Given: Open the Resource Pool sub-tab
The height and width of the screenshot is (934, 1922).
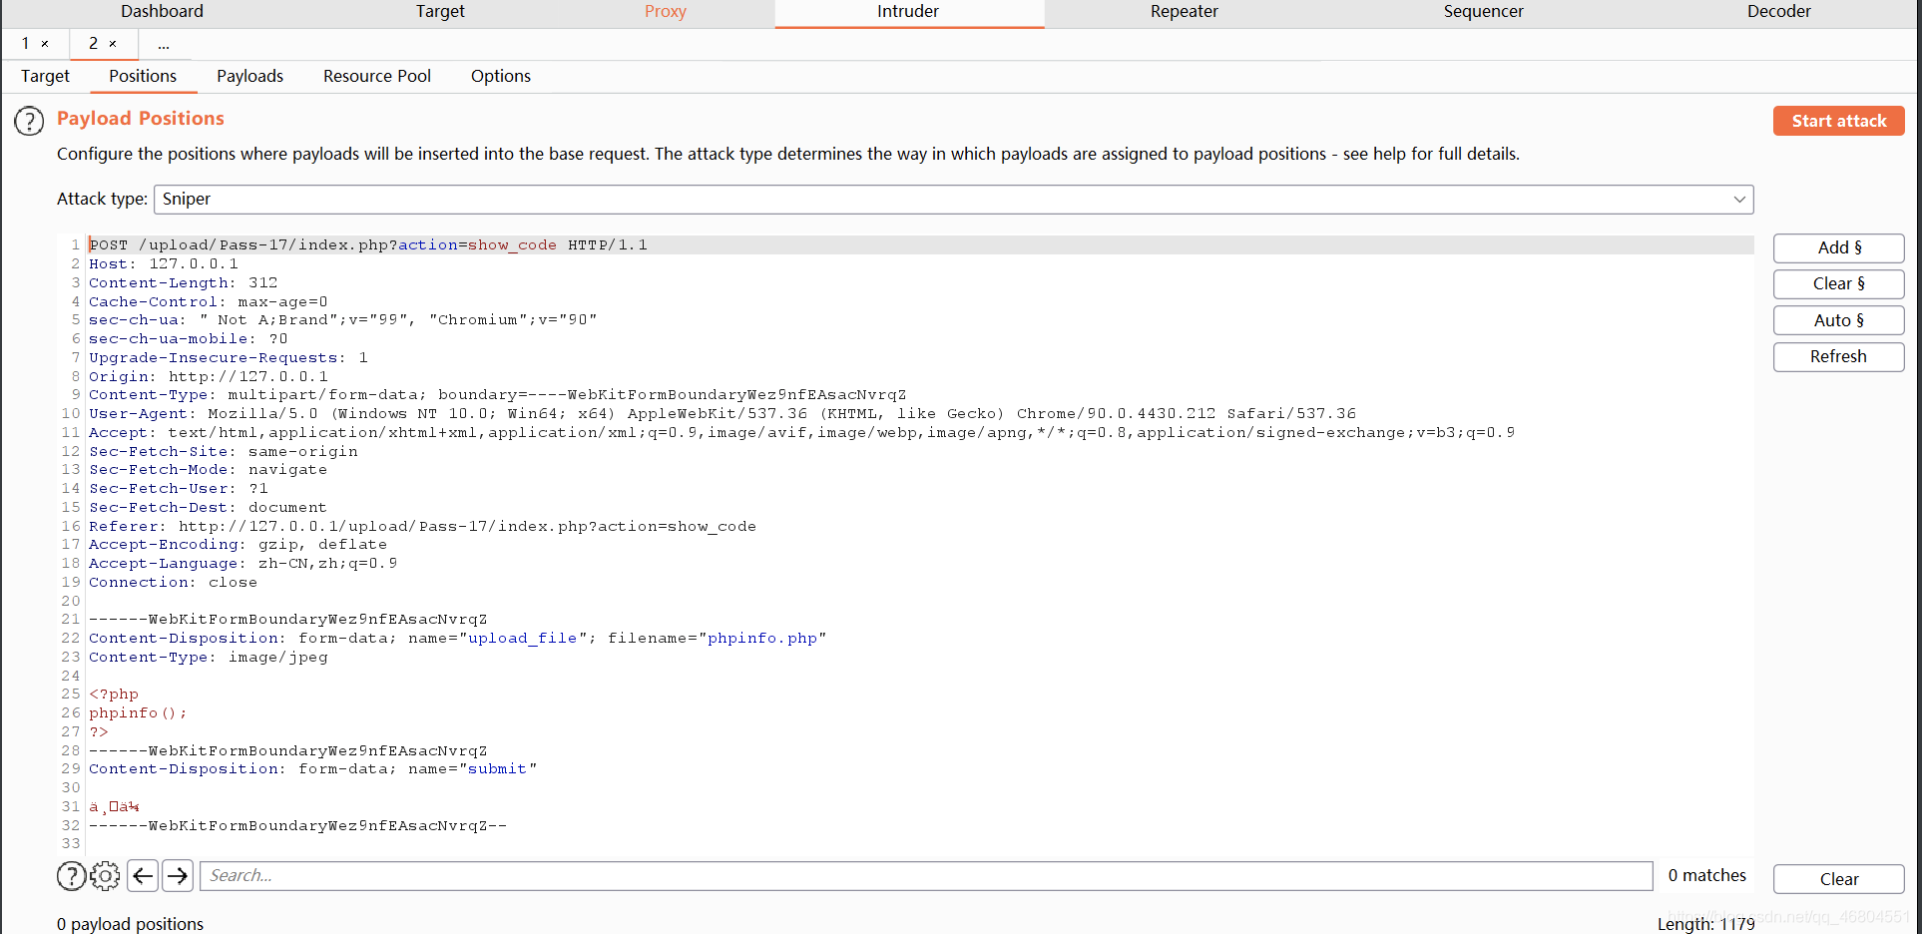Looking at the screenshot, I should pos(377,76).
